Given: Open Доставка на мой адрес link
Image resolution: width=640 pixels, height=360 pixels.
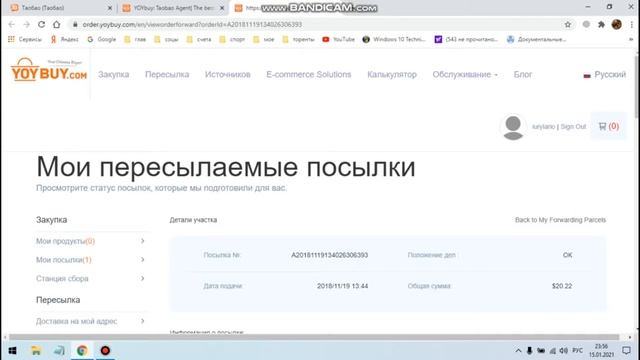Looking at the screenshot, I should 76,321.
